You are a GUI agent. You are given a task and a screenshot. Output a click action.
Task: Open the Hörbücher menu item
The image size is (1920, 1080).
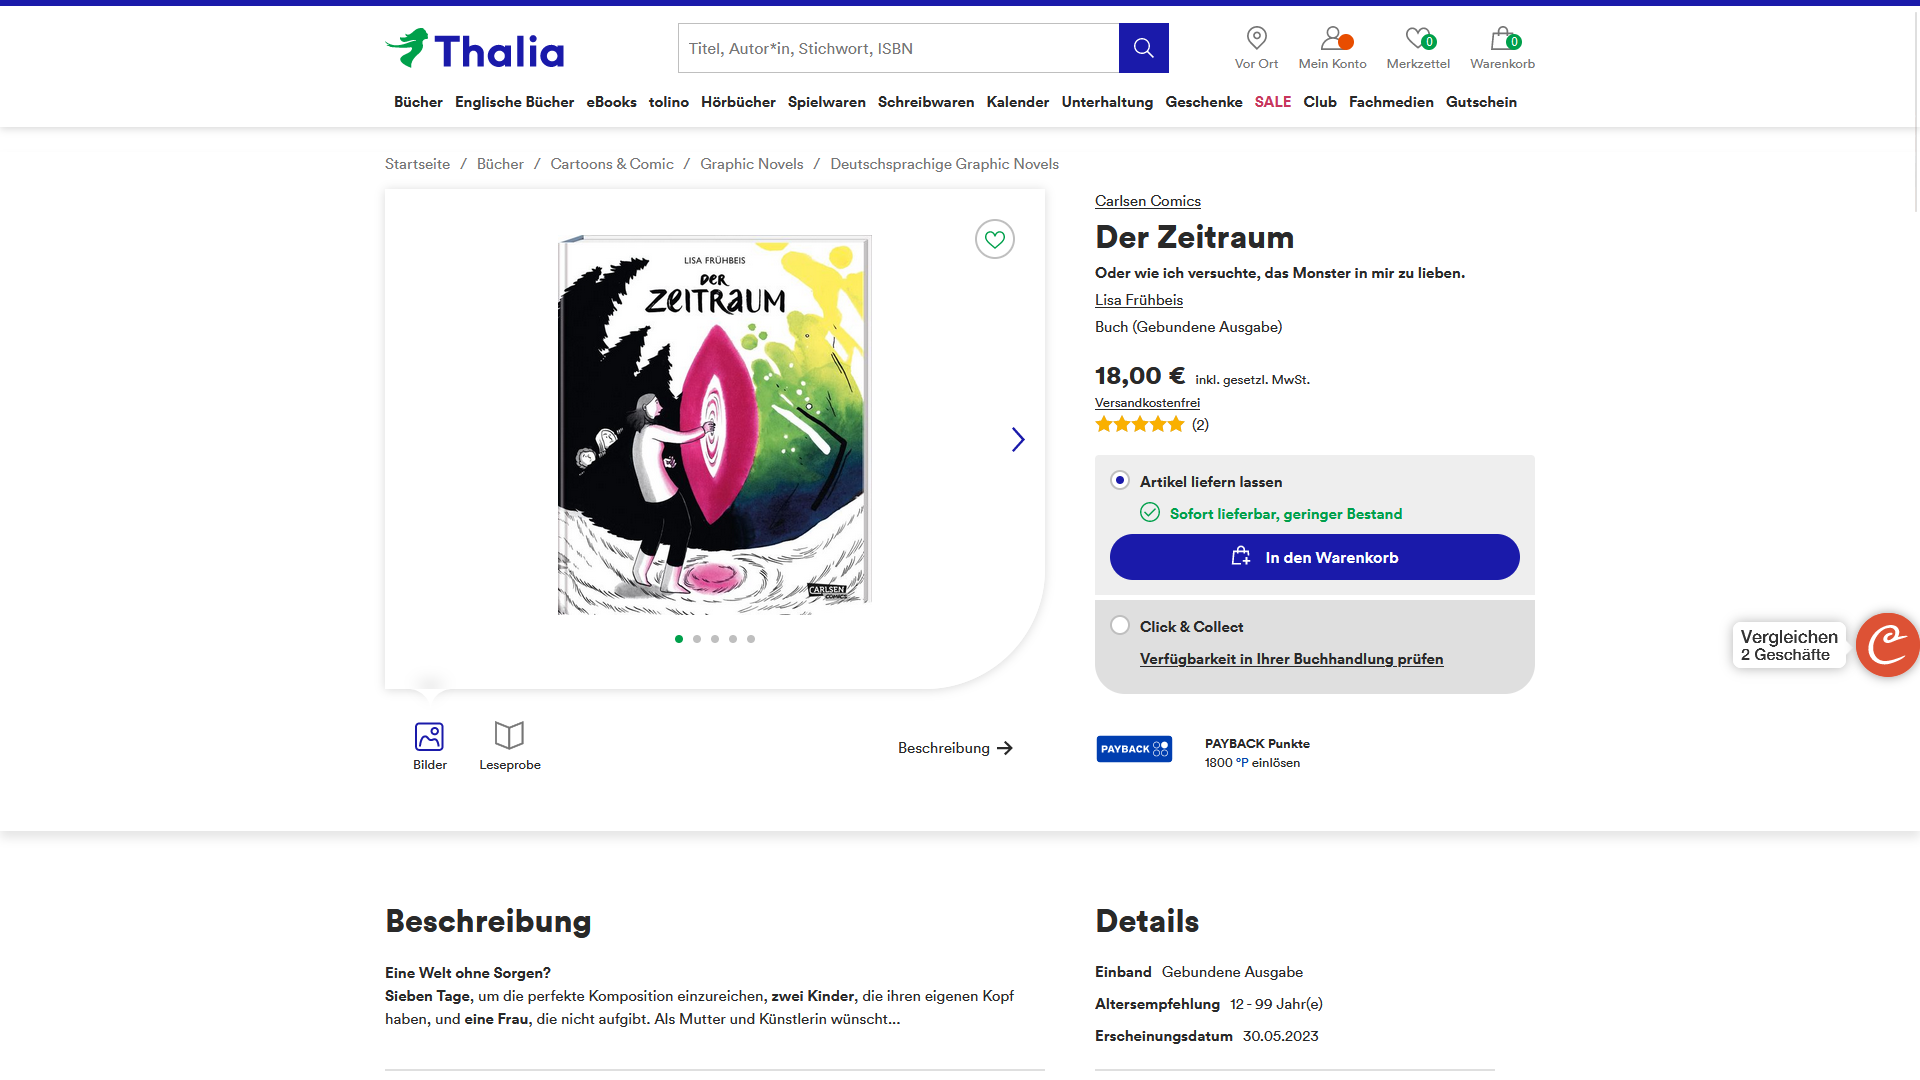pyautogui.click(x=738, y=102)
